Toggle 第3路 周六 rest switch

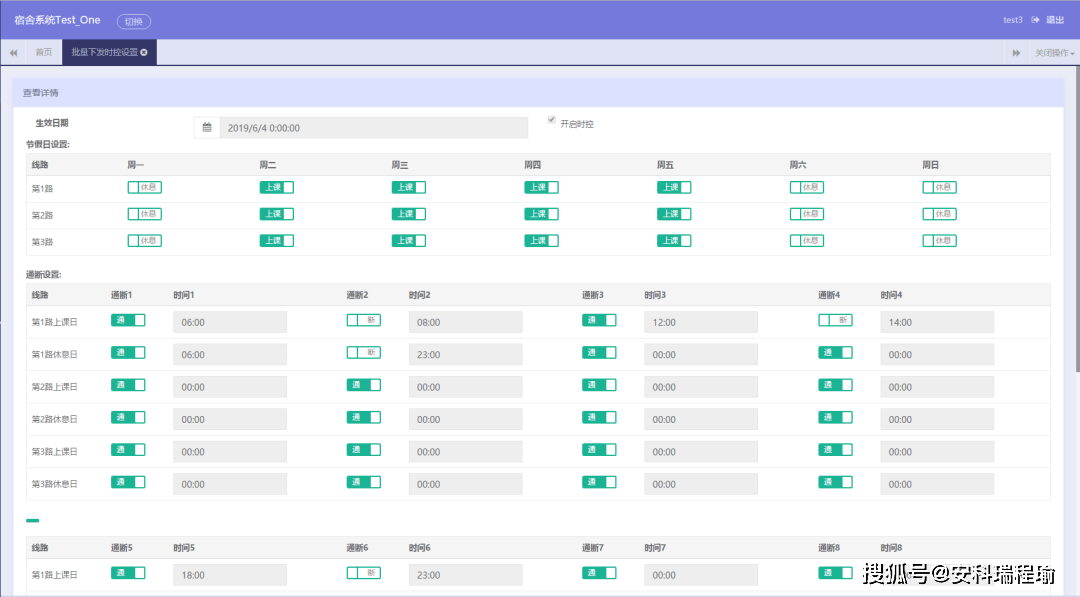(x=807, y=241)
